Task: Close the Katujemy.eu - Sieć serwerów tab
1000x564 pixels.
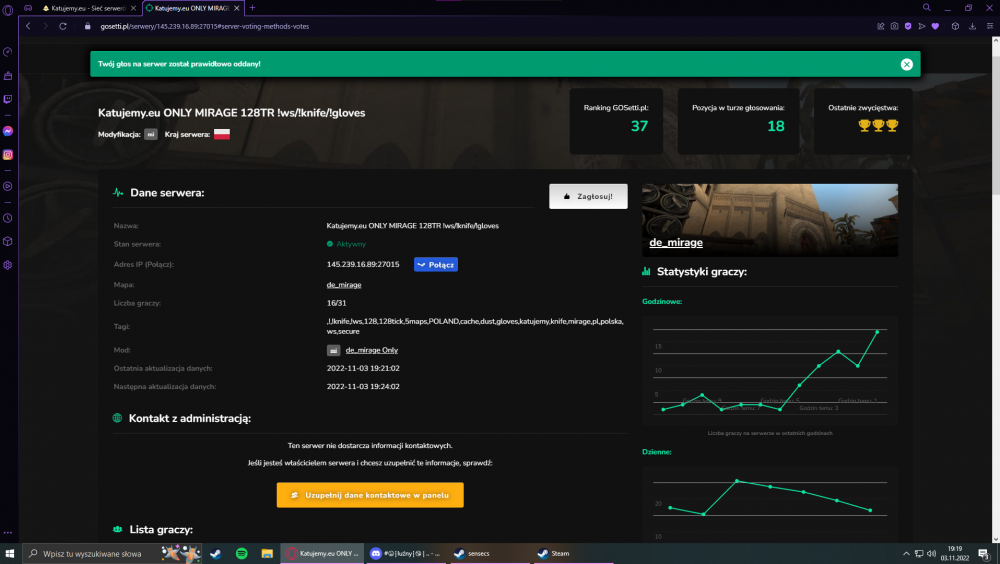Action: point(133,8)
